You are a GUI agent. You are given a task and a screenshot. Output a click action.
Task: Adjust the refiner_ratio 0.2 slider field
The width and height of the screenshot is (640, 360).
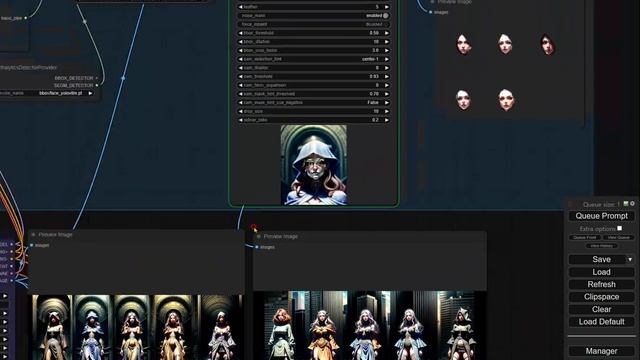[313, 120]
